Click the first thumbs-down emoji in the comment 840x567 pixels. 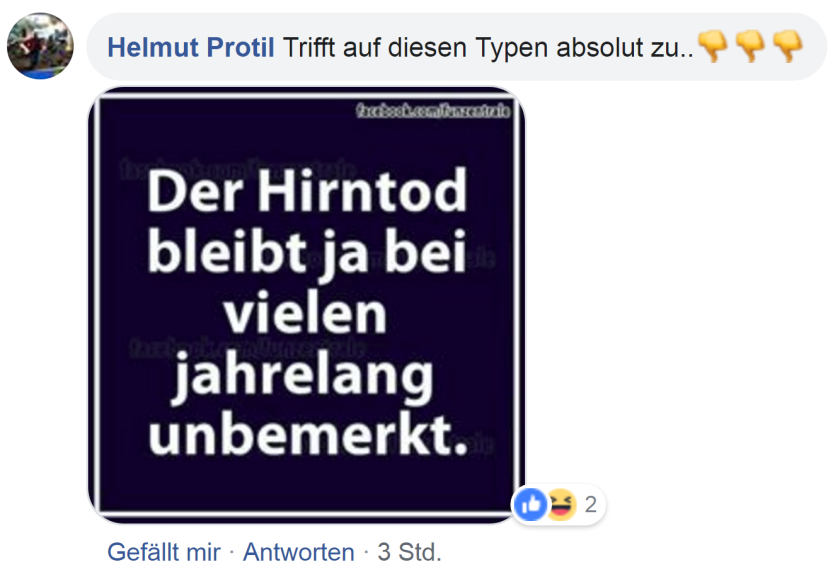[714, 46]
